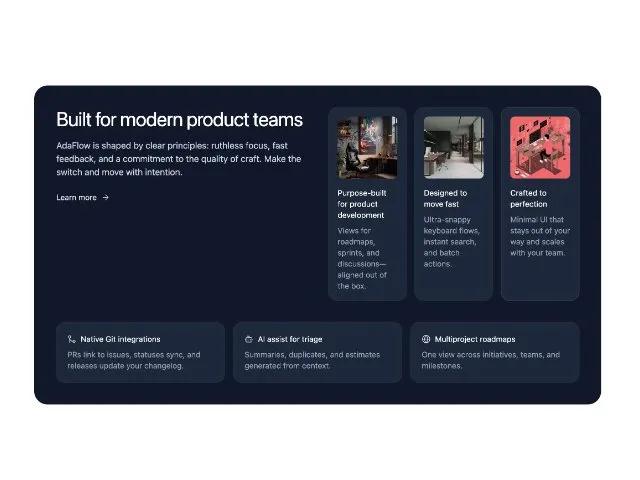Click the One view across initiatives text
The height and width of the screenshot is (480, 640).
pos(491,360)
